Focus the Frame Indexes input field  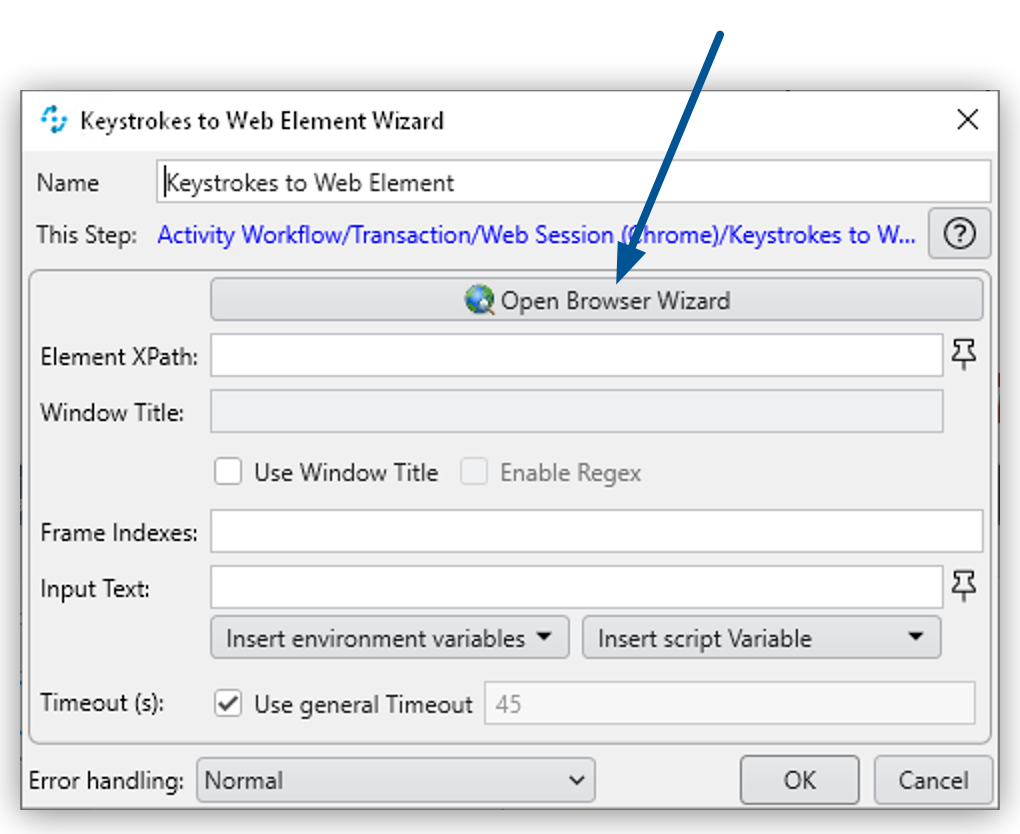pyautogui.click(x=598, y=531)
